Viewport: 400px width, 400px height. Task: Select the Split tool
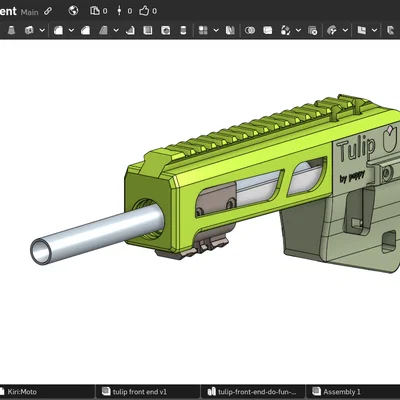(267, 30)
